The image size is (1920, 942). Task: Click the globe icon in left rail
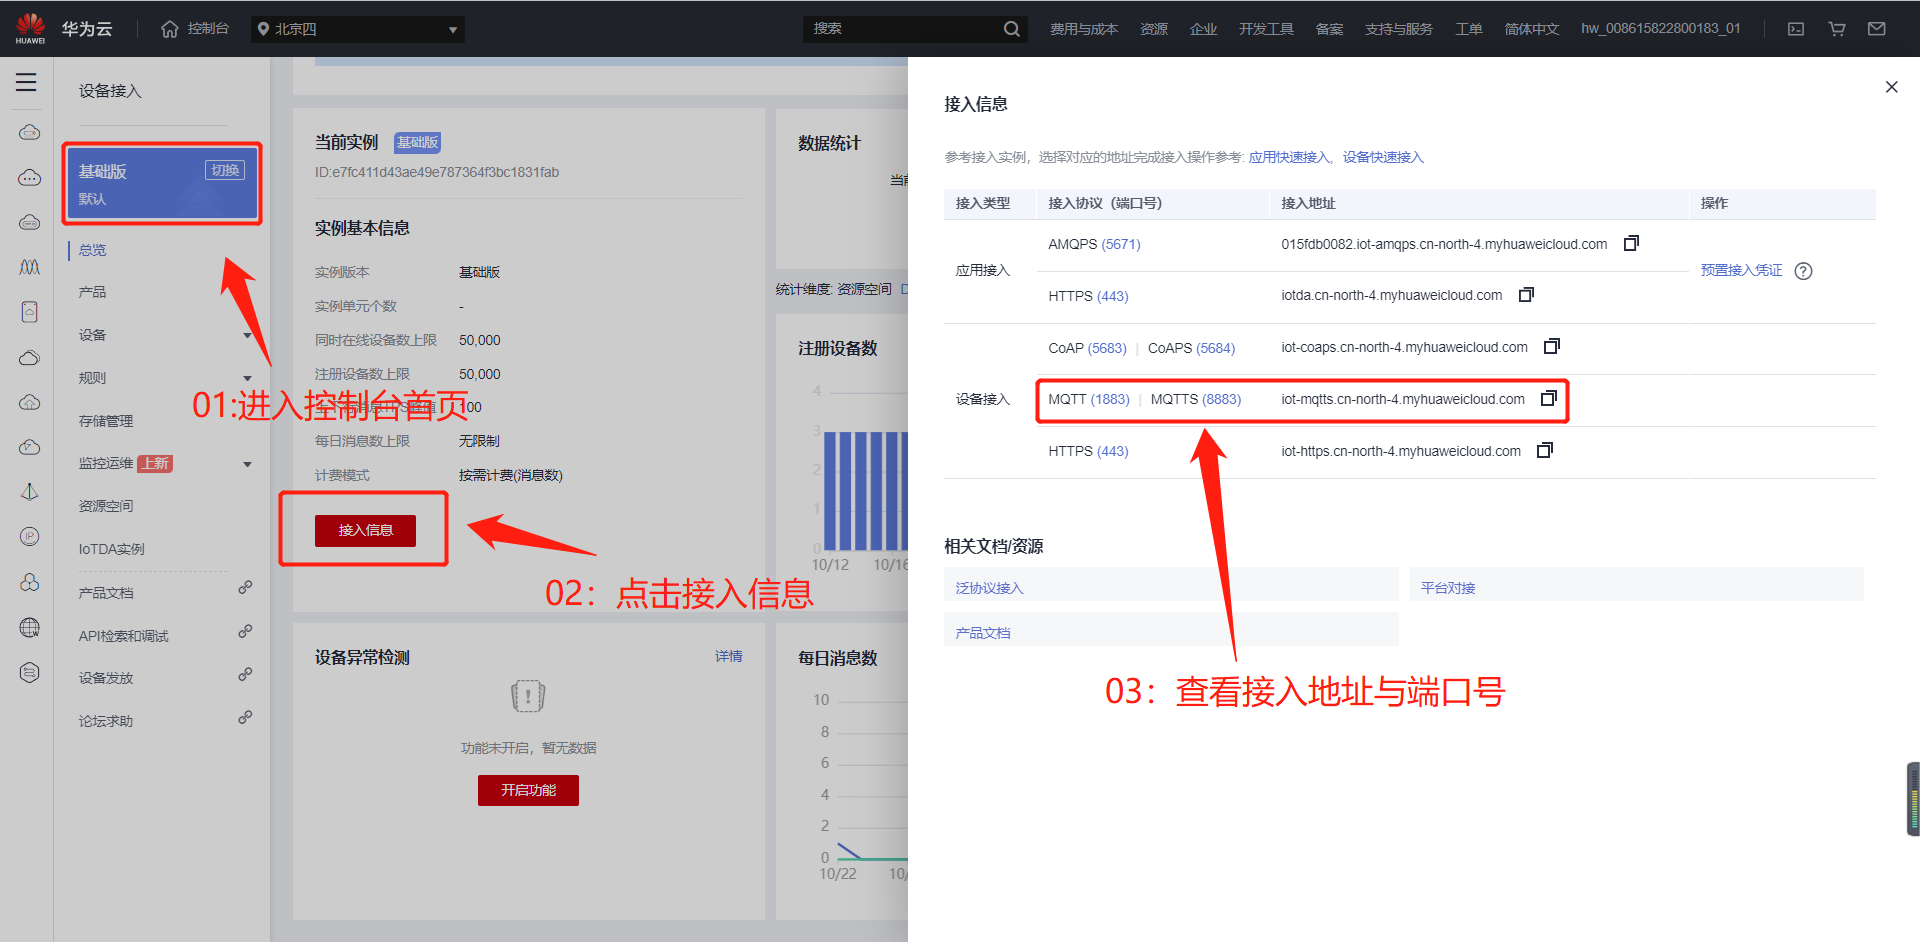pos(30,627)
